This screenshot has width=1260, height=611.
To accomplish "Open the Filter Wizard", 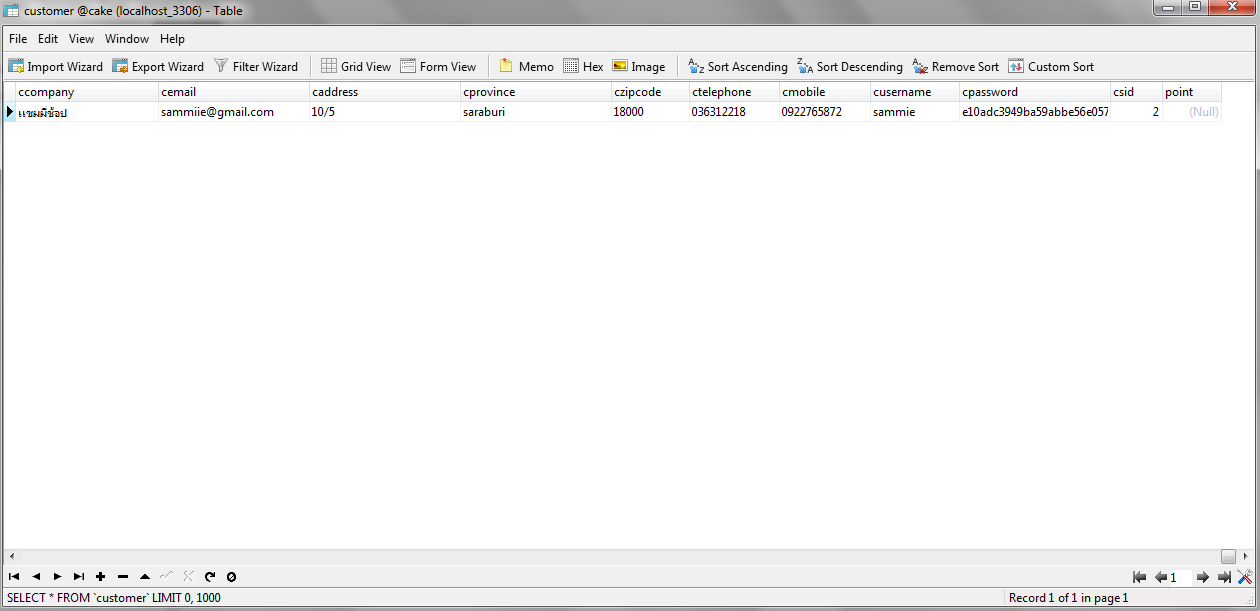I will click(256, 67).
